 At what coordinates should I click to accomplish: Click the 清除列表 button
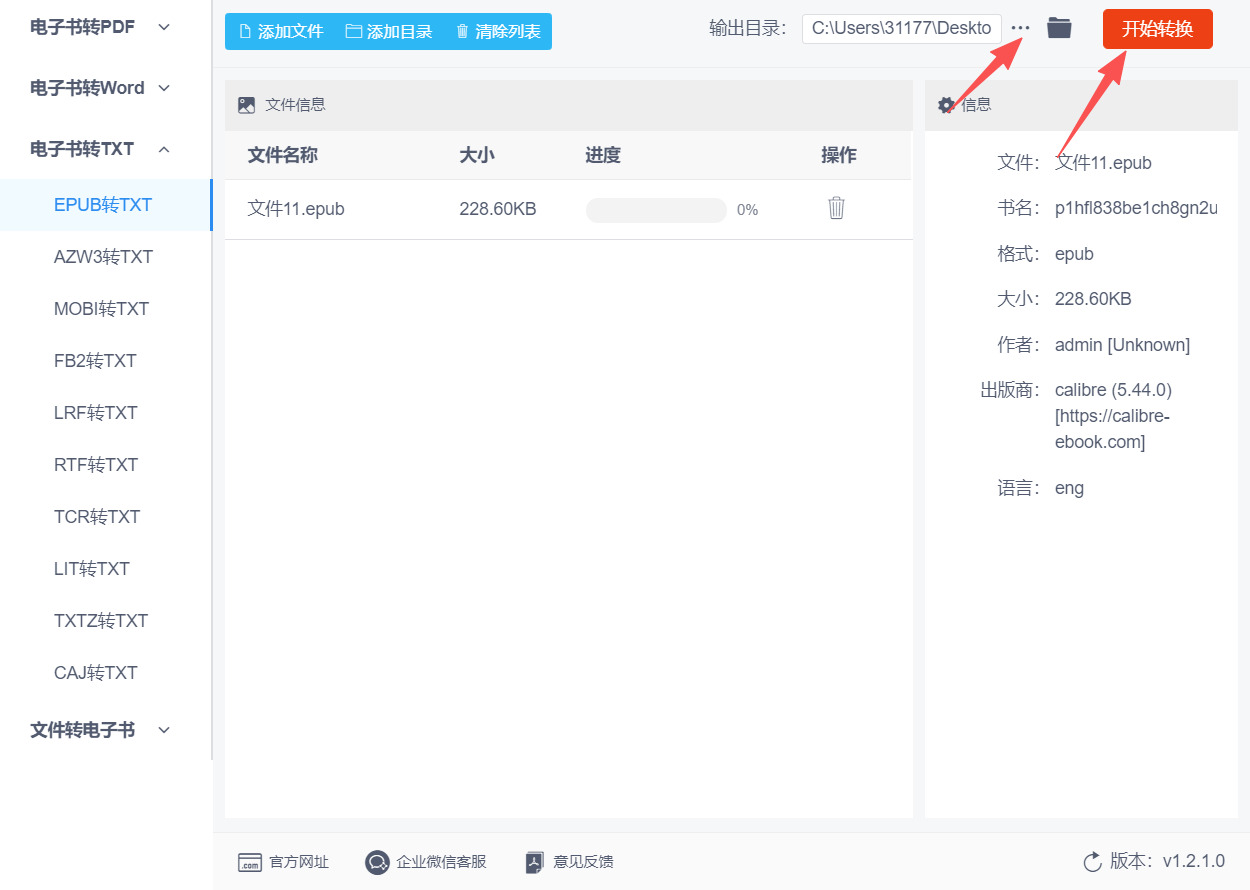coord(498,31)
